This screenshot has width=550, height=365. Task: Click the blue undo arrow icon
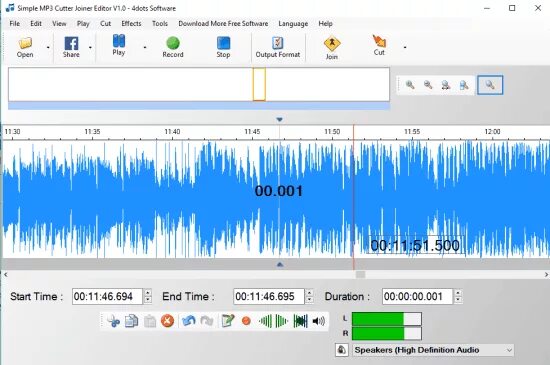click(x=189, y=321)
